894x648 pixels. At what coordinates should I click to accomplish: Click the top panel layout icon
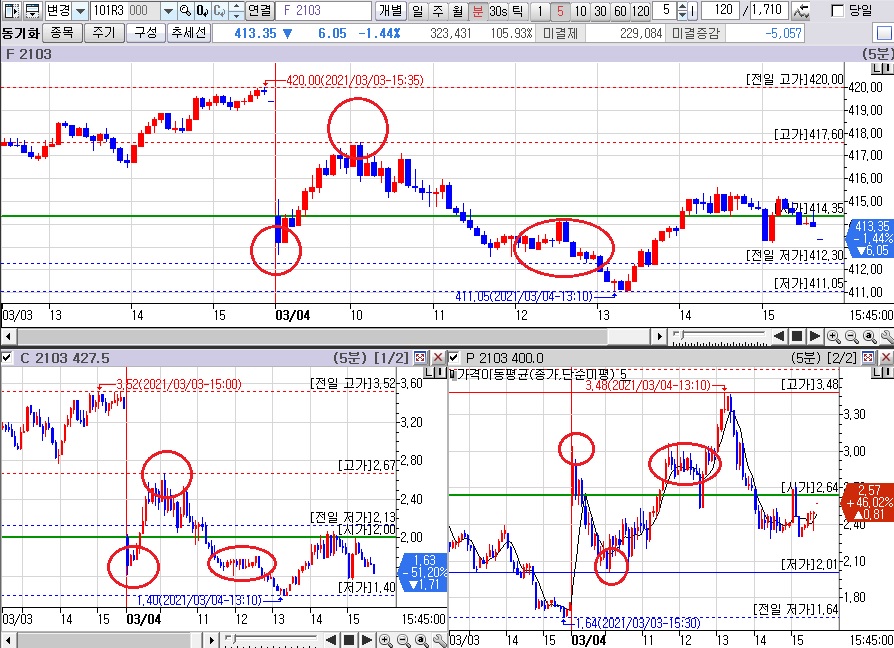(32, 10)
